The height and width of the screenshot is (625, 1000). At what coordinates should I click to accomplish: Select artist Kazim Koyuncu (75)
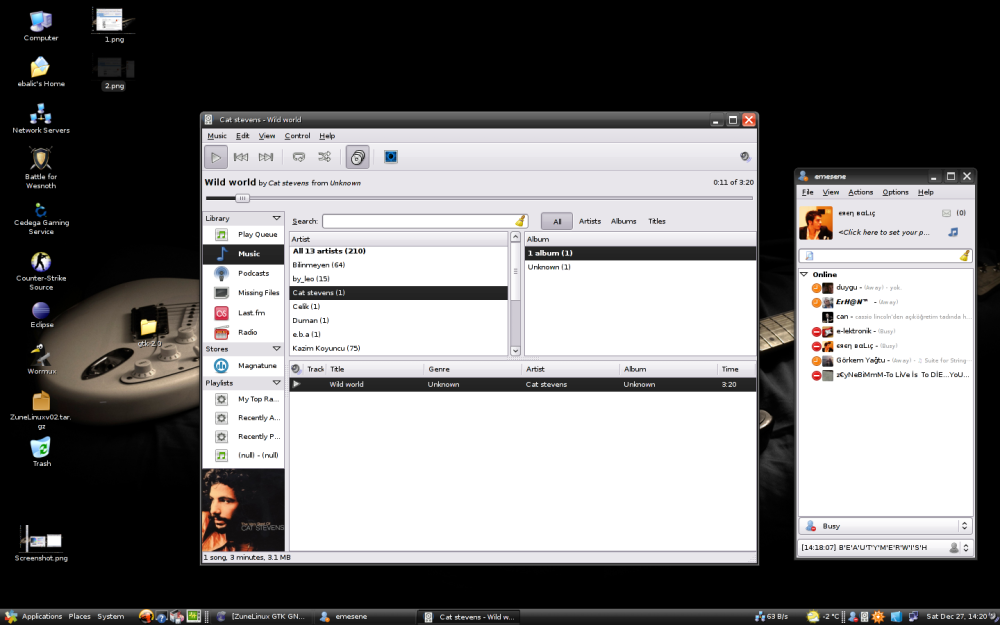tap(399, 348)
